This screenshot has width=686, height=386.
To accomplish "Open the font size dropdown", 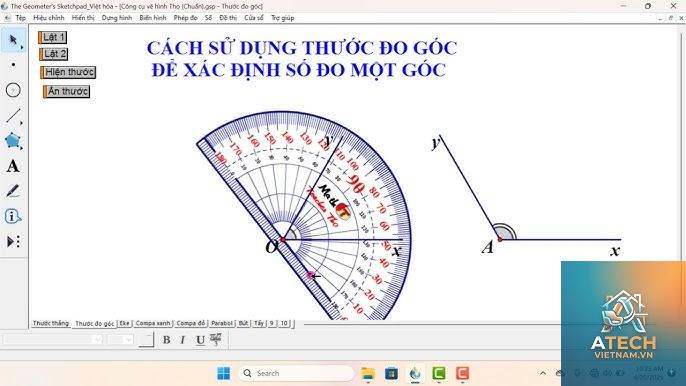I will 120,339.
